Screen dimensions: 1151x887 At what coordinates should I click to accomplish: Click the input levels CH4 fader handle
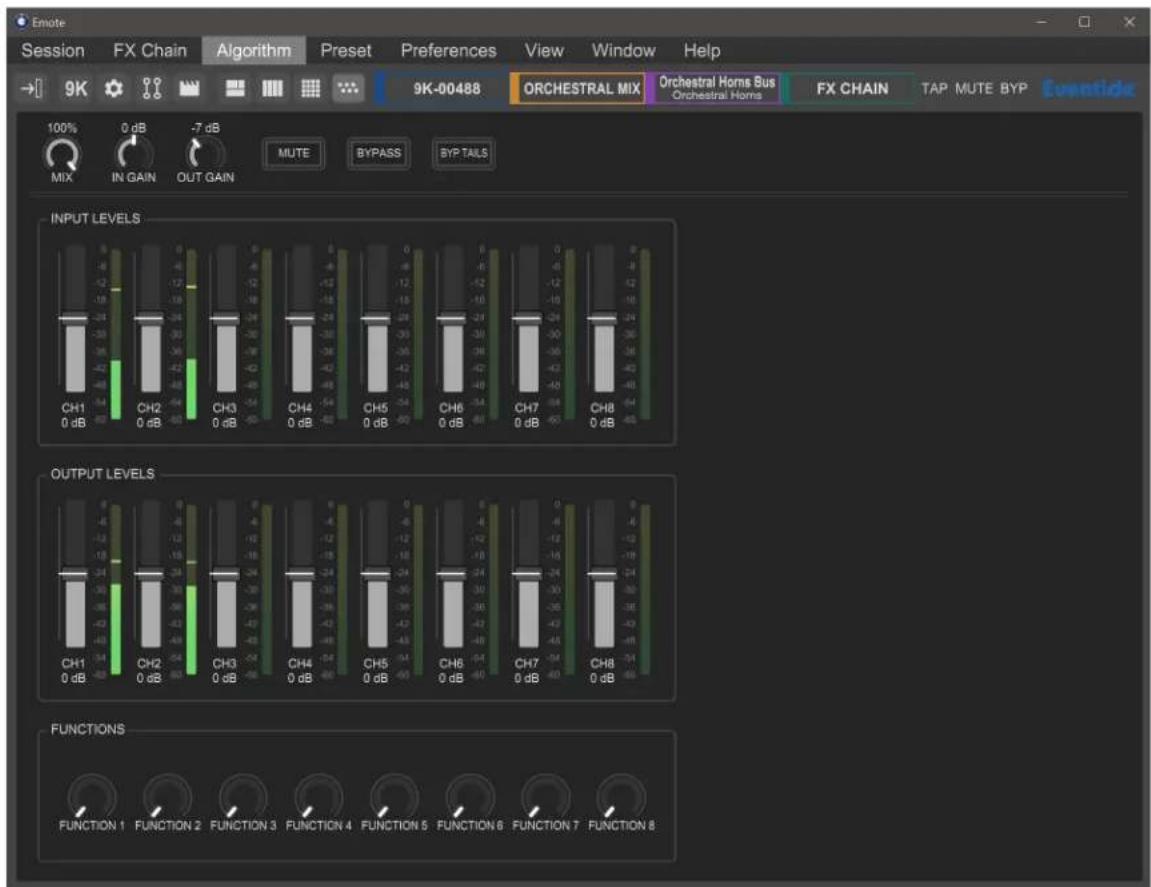coord(300,319)
